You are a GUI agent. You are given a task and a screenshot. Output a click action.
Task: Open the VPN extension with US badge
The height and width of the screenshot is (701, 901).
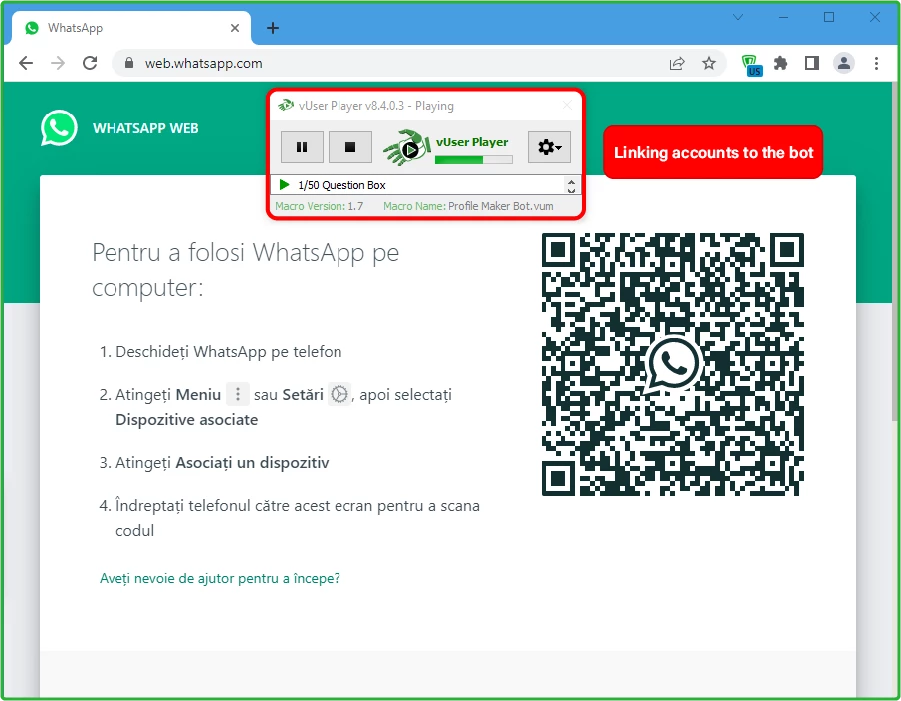pyautogui.click(x=751, y=64)
